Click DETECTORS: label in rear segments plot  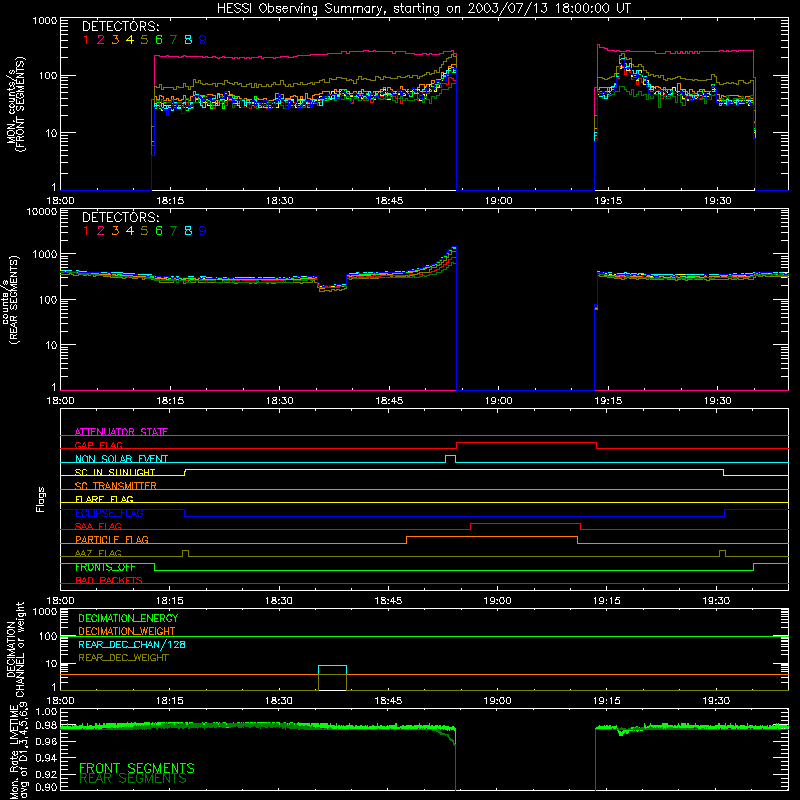(x=120, y=217)
